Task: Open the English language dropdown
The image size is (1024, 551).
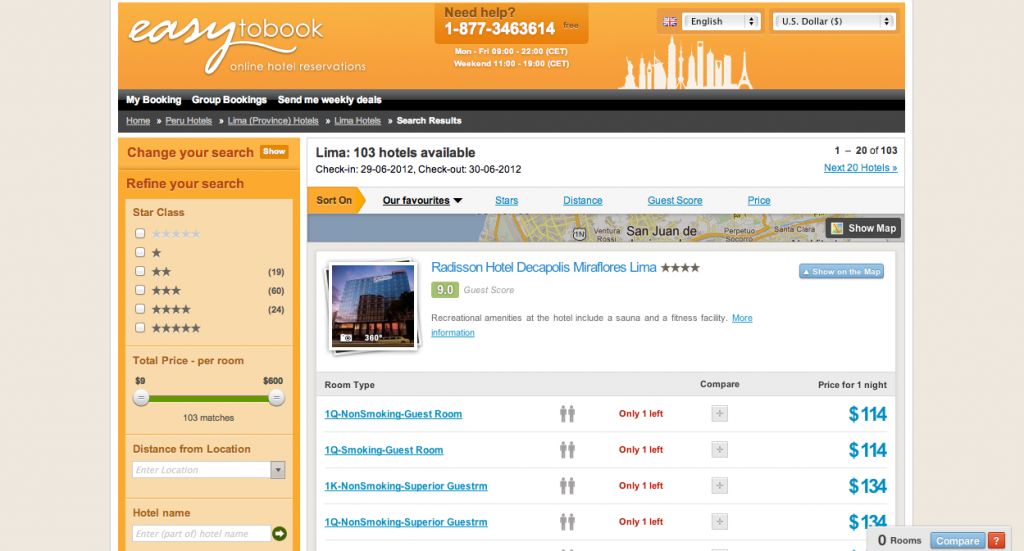Action: tap(721, 22)
